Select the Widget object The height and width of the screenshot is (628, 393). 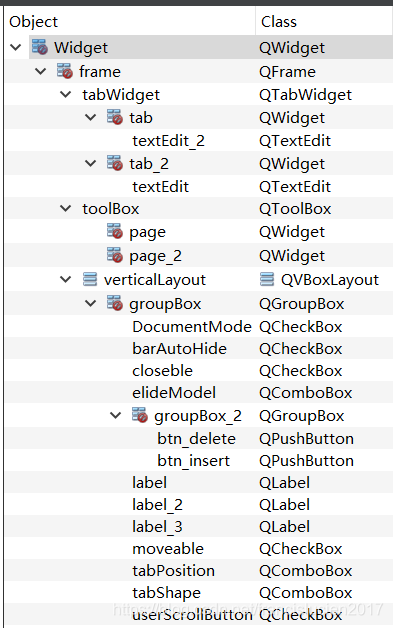click(x=81, y=48)
